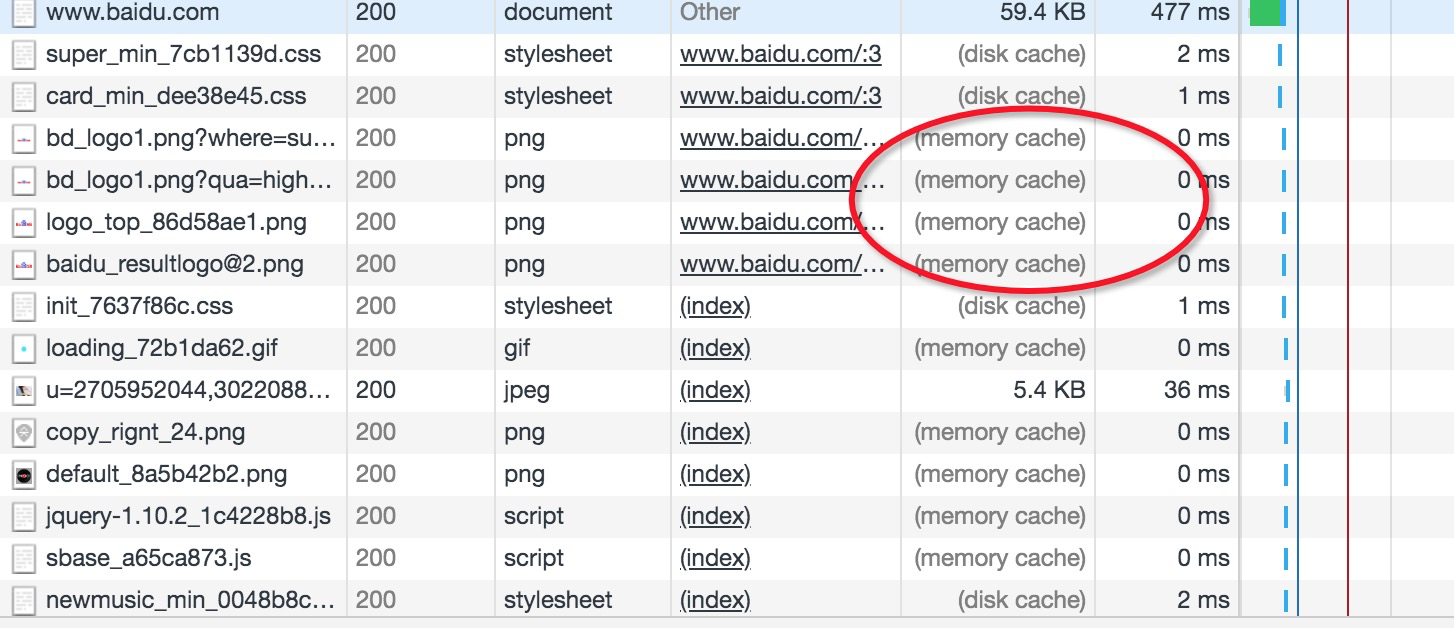Click loading_72b1da62.gif preview icon
The width and height of the screenshot is (1454, 628).
(x=24, y=348)
